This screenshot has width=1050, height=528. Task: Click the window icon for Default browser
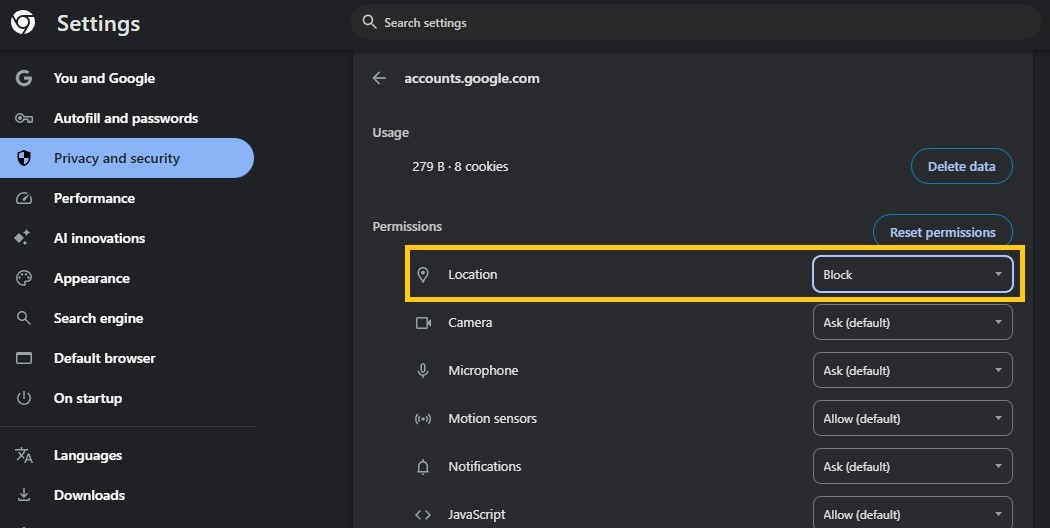coord(24,358)
